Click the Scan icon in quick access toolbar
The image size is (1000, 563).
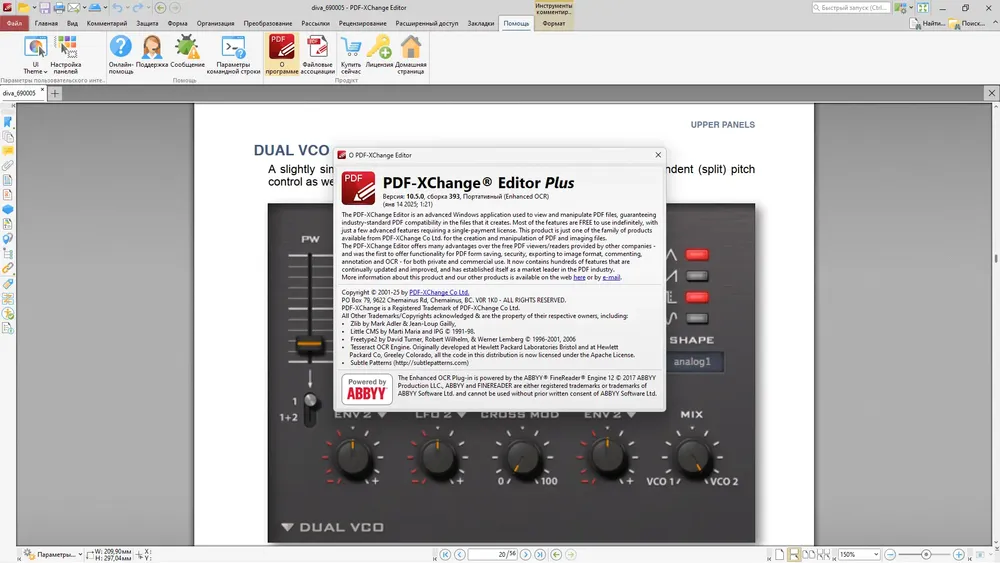pos(94,8)
